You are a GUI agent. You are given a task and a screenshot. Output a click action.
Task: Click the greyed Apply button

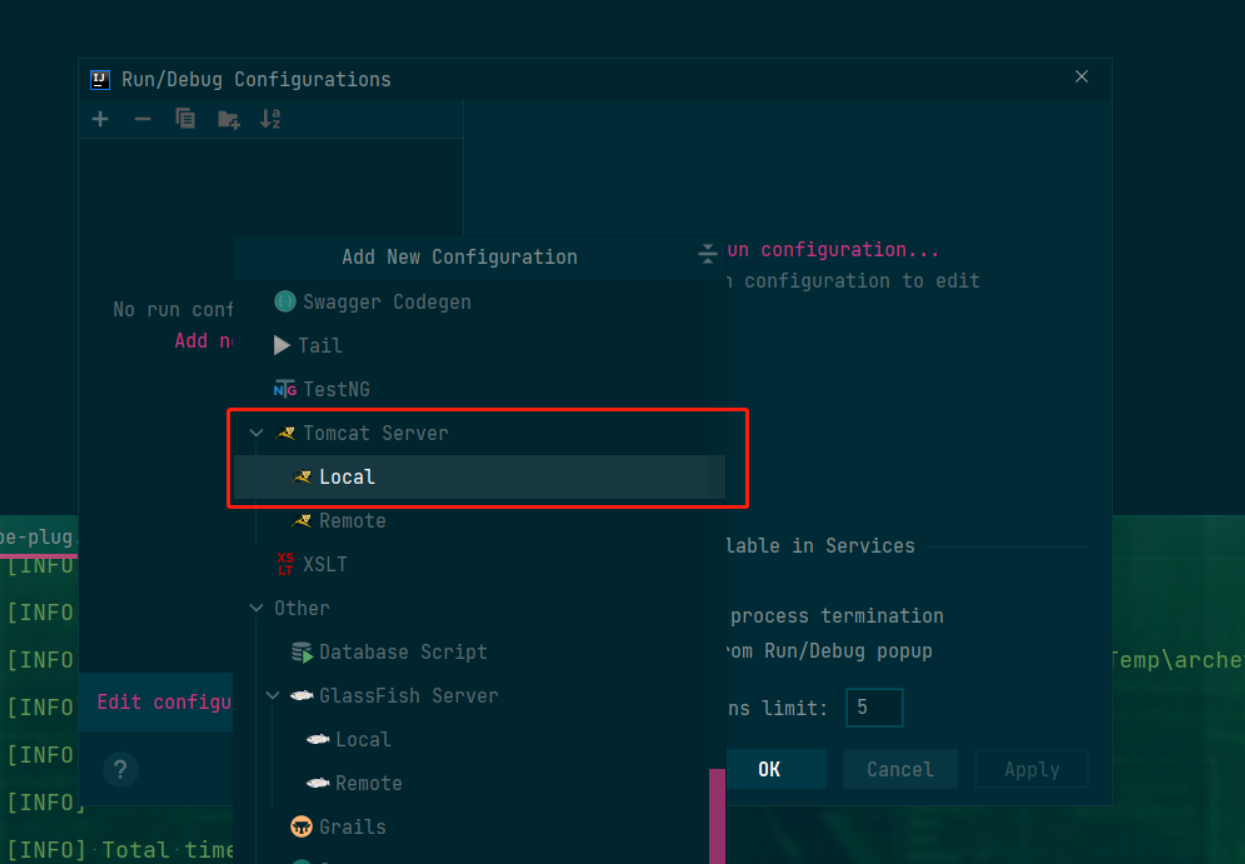1032,769
